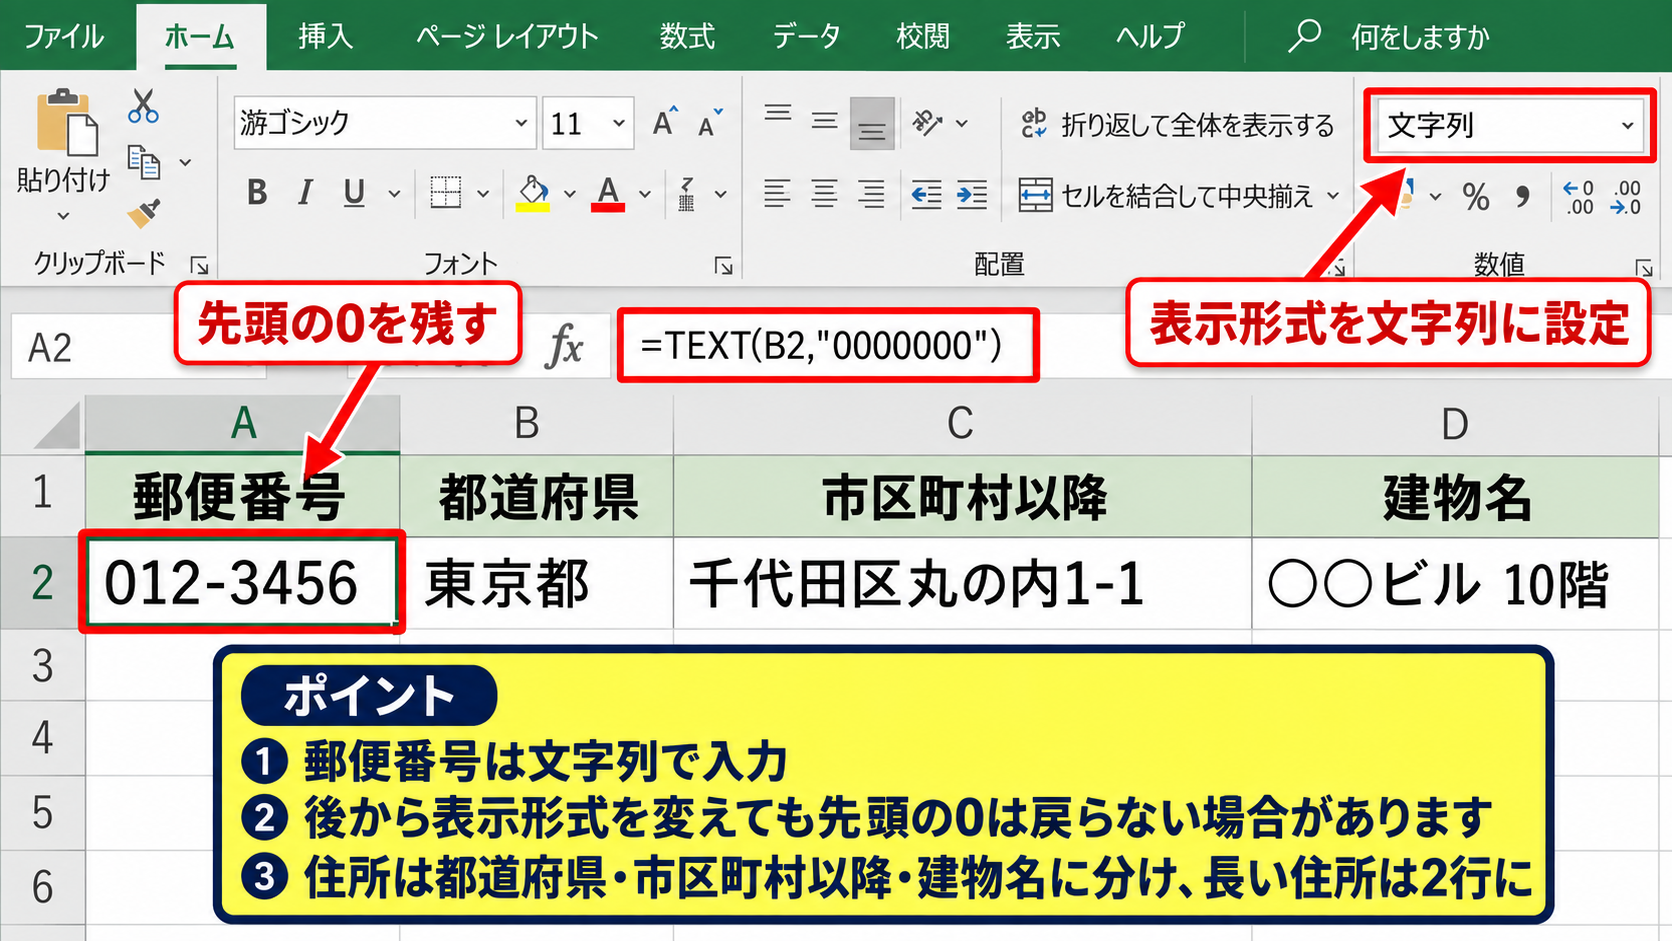Expand the font group dialog launcher
The width and height of the screenshot is (1672, 941).
coord(723,265)
